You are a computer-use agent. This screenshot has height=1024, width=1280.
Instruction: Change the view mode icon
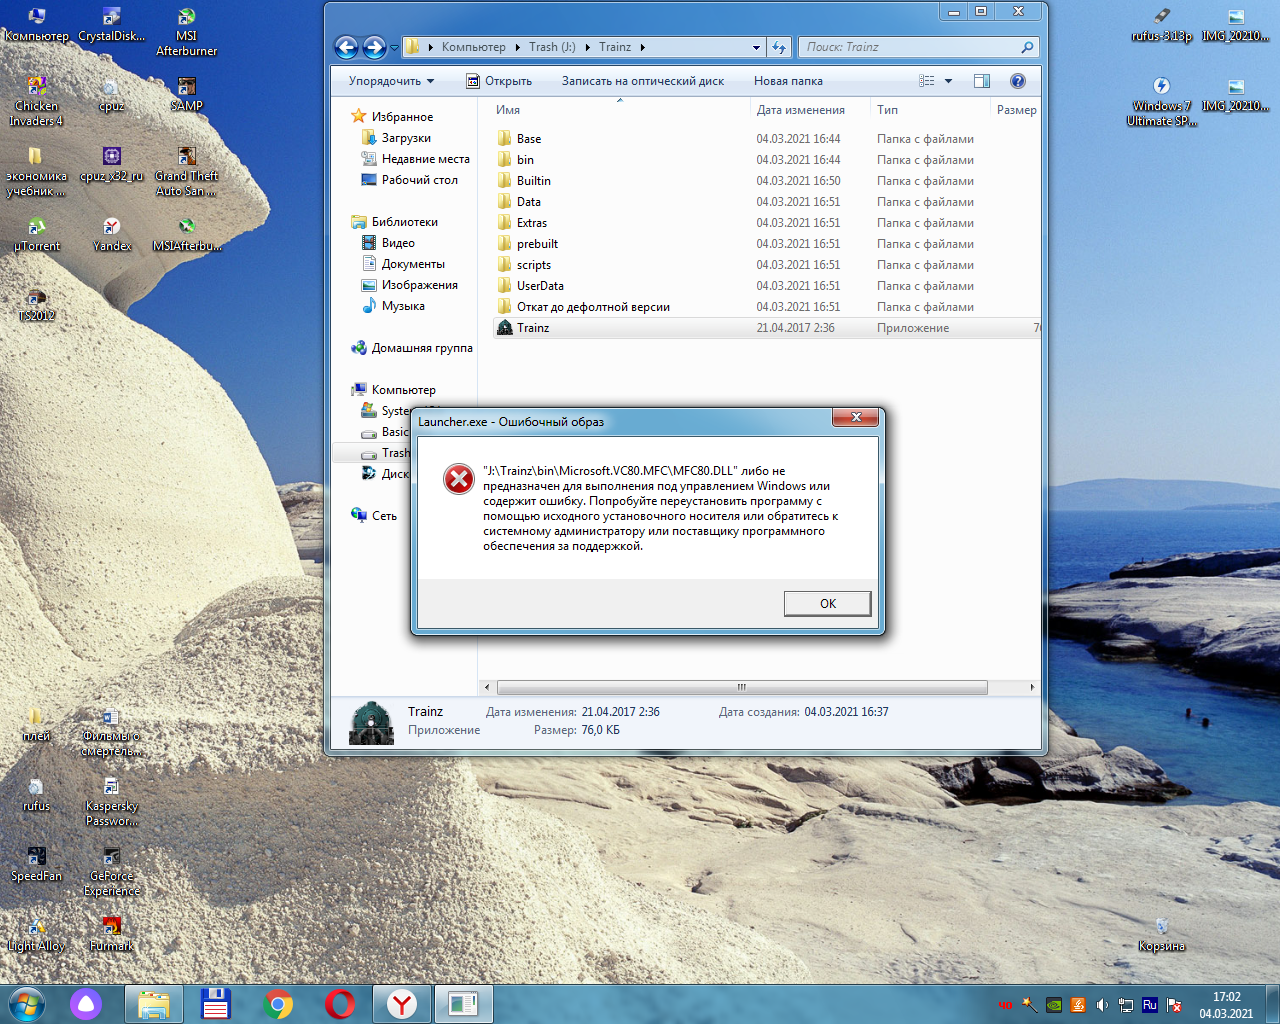[x=927, y=81]
